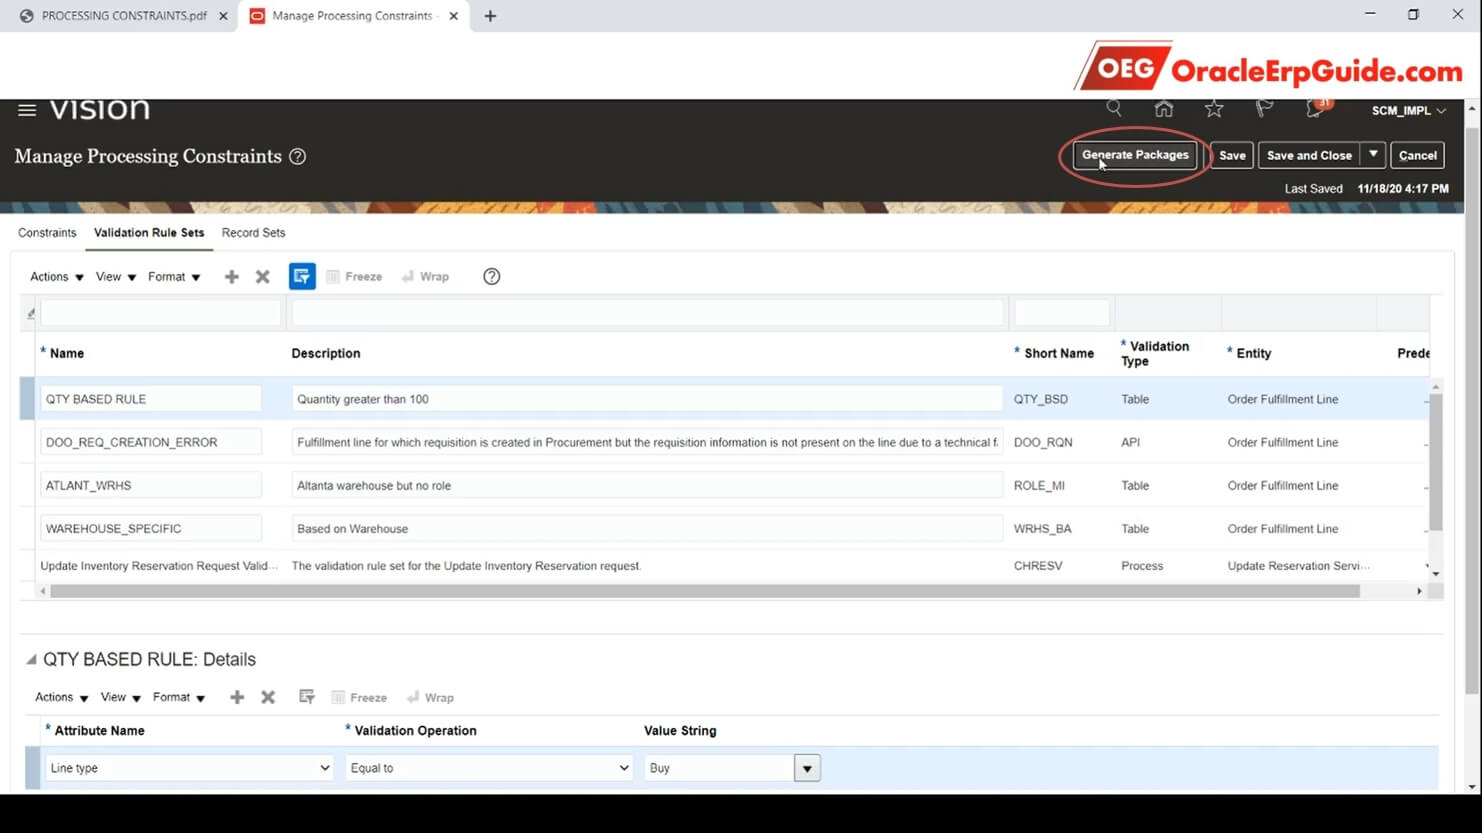Click Wrap in Details toolbar
The image size is (1482, 833).
(431, 698)
